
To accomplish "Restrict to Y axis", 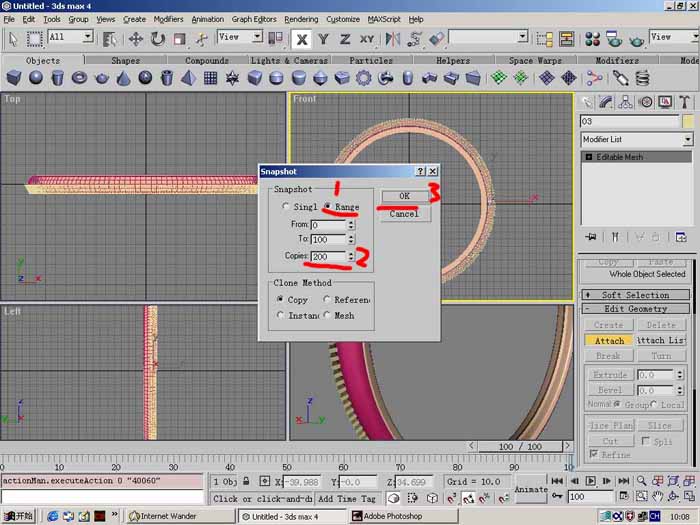I will pyautogui.click(x=324, y=39).
